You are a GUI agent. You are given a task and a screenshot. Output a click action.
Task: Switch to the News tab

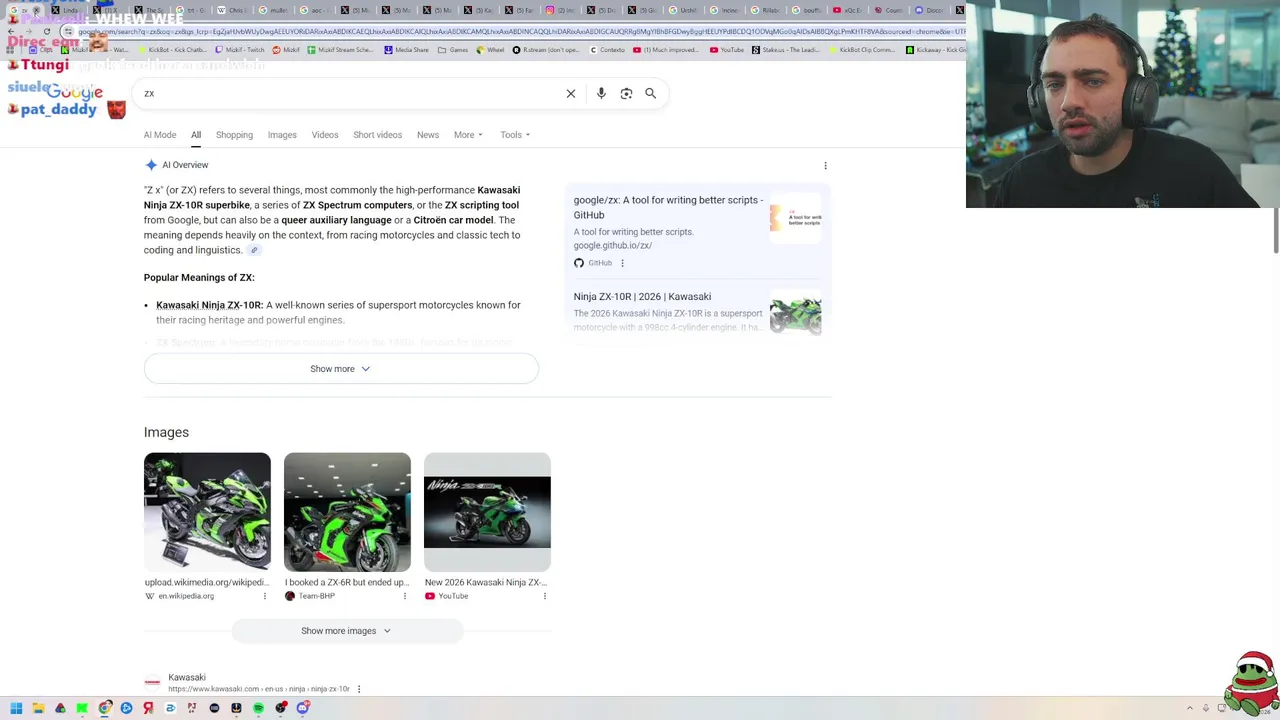coord(428,135)
